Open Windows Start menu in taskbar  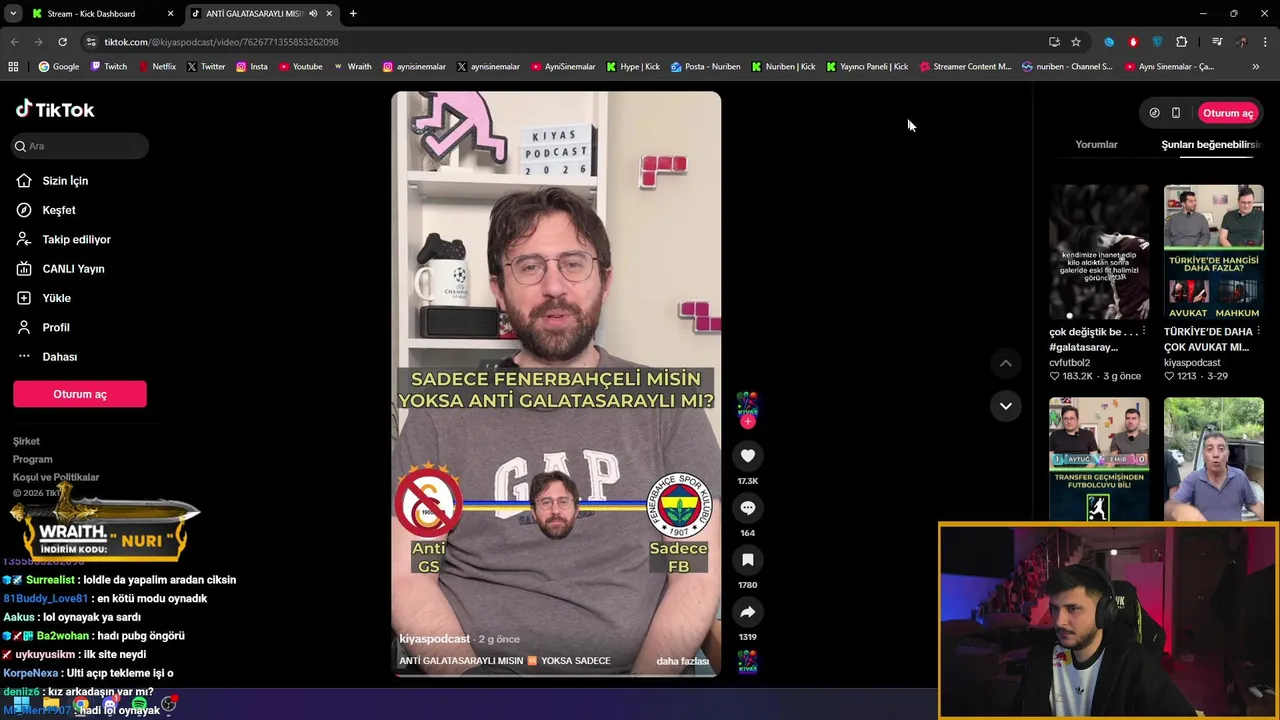click(21, 705)
